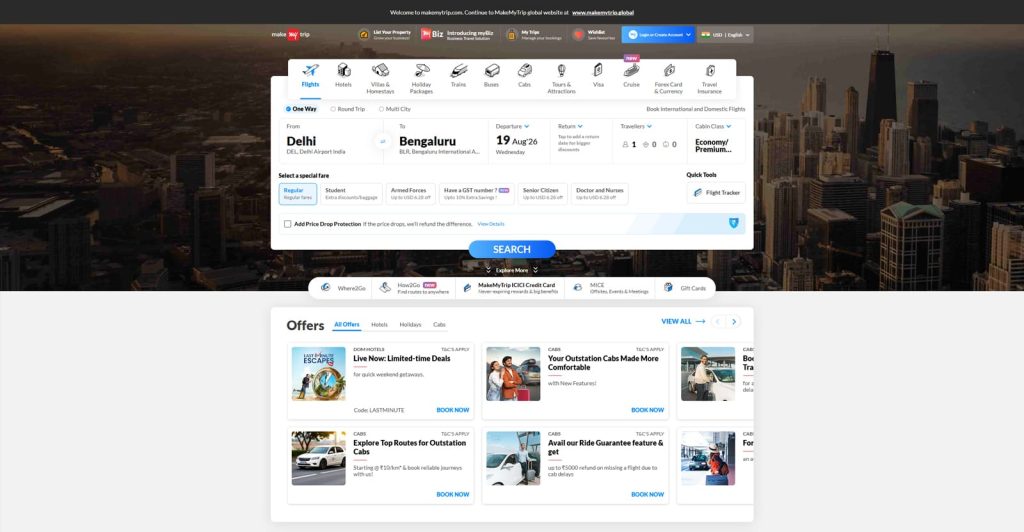Open the Forex Card & Currency icon

coord(669,70)
